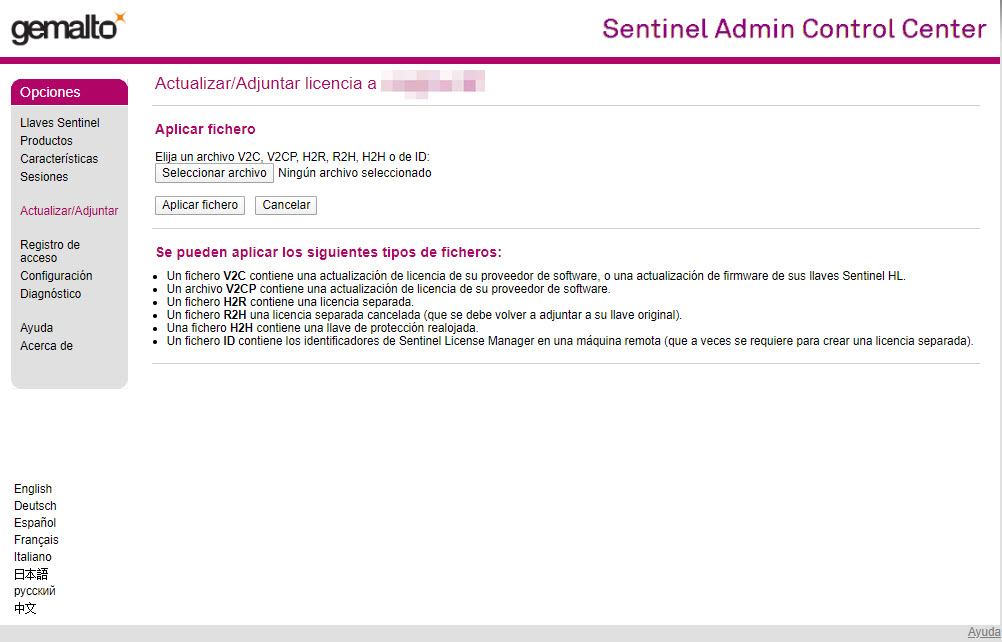Screen dimensions: 1002x642
Task: View the Características page
Action: pos(58,158)
